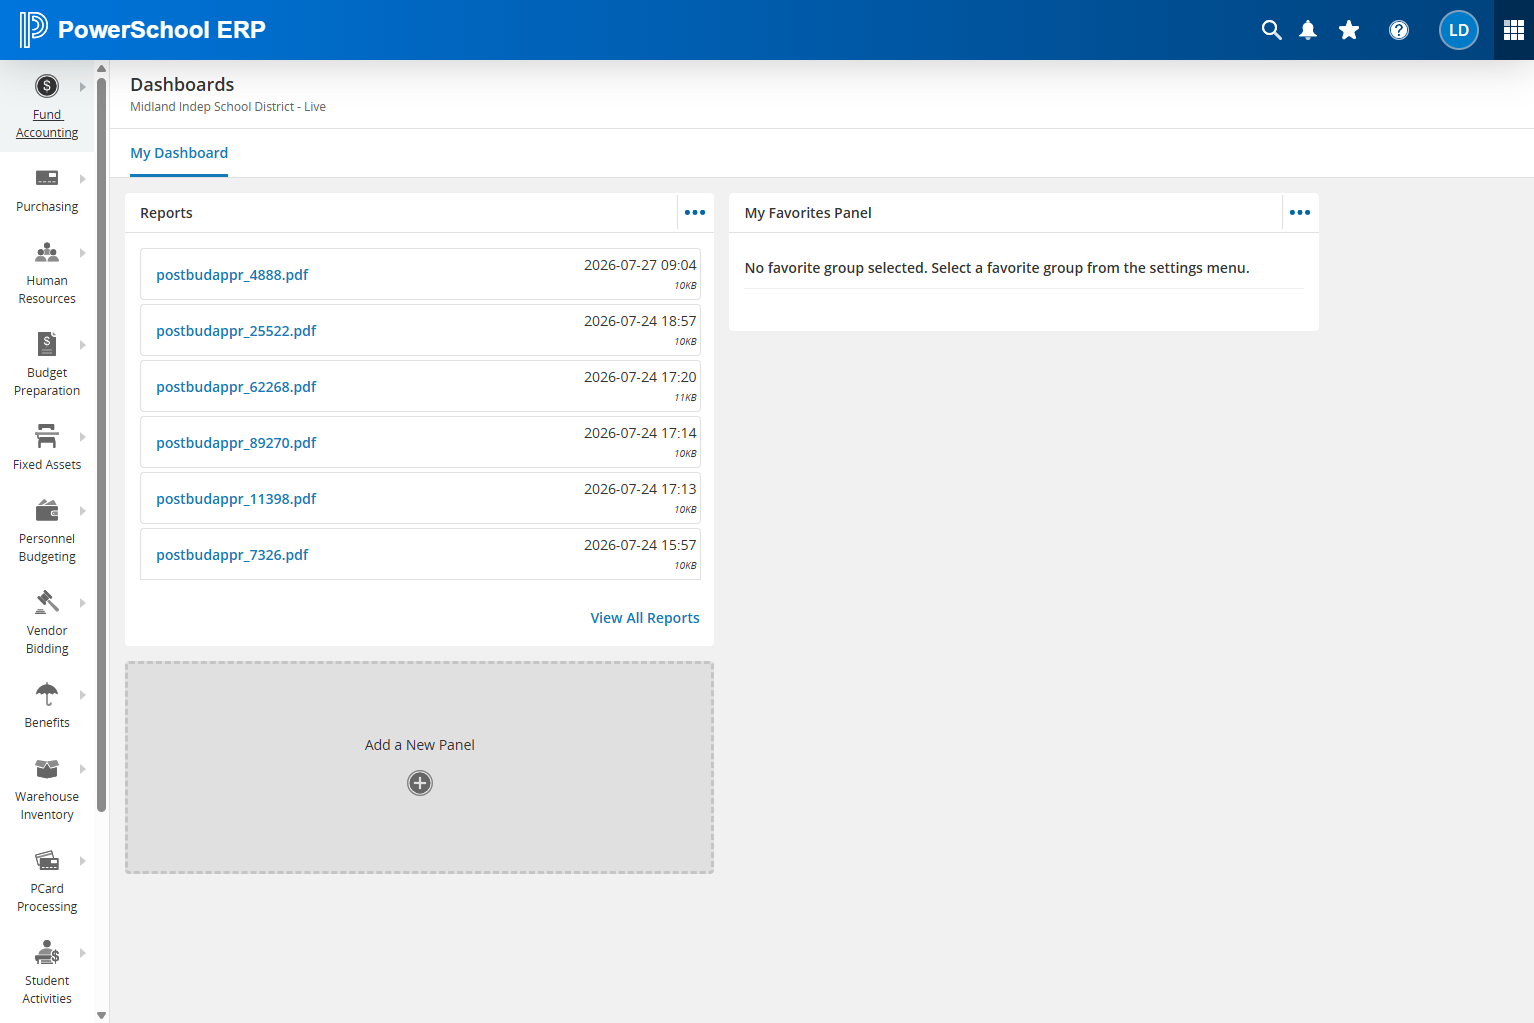Select the My Dashboard tab
This screenshot has height=1023, width=1534.
click(x=179, y=153)
